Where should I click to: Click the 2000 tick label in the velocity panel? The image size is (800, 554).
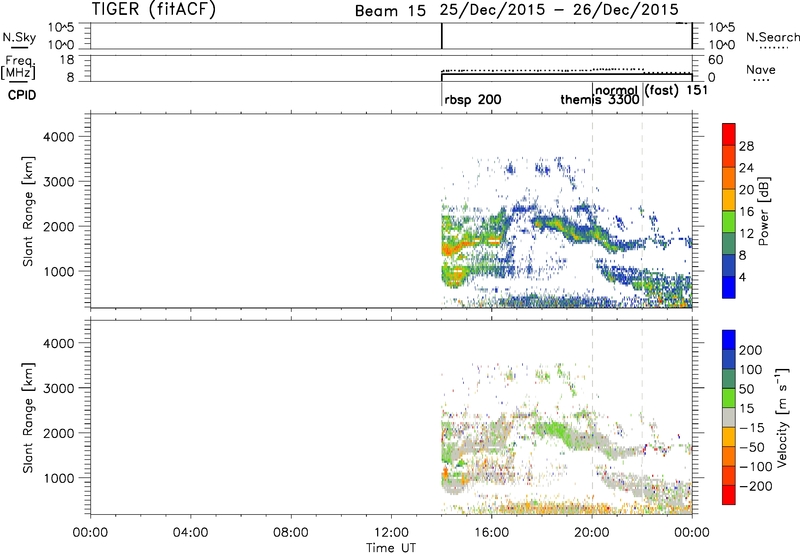pyautogui.click(x=59, y=433)
